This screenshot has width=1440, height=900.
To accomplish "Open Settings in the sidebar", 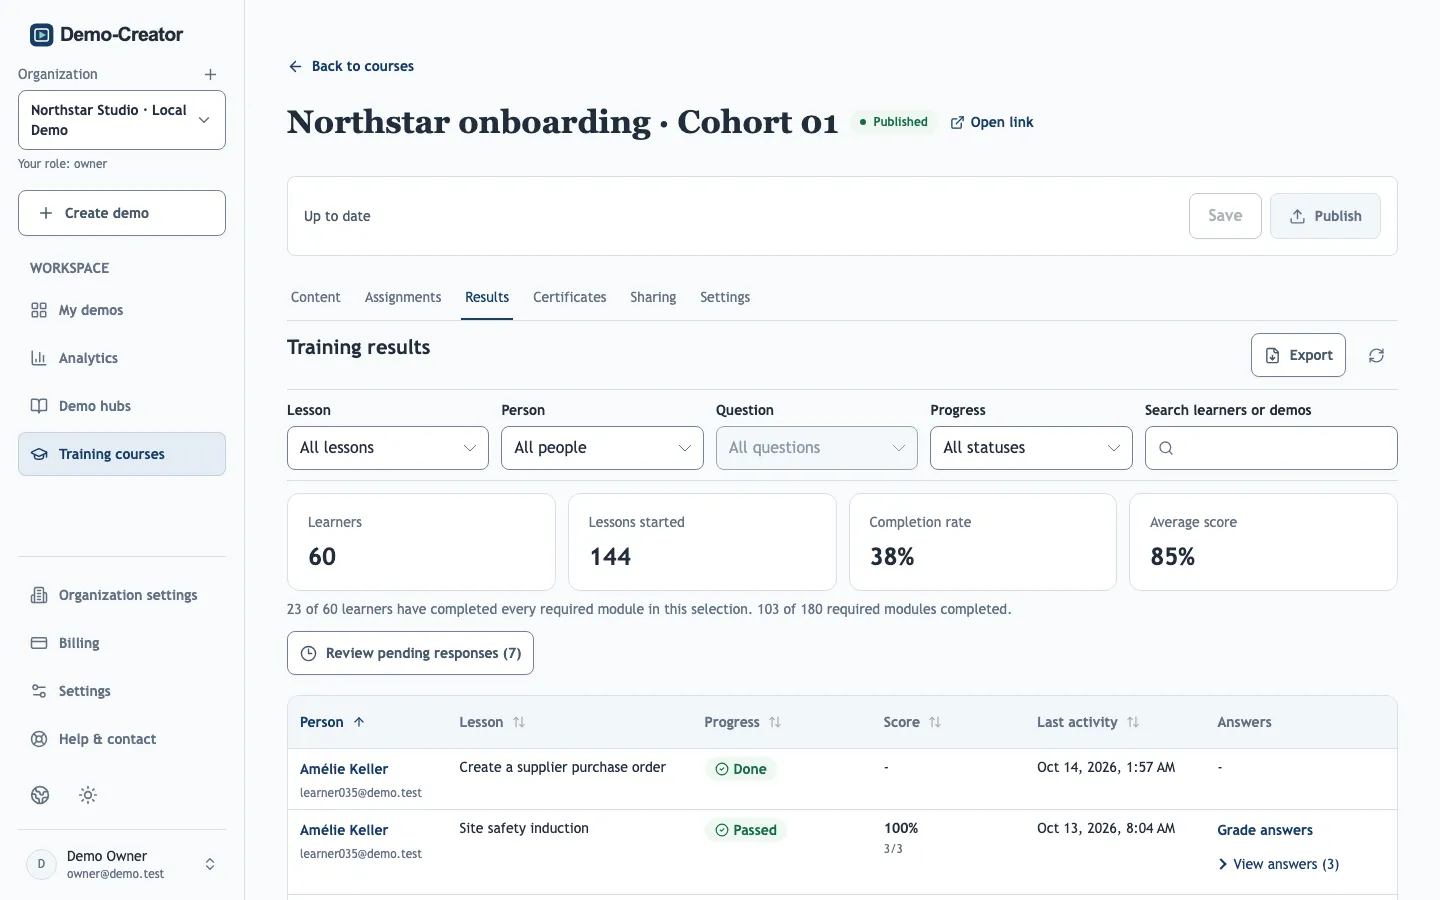I will coord(122,691).
